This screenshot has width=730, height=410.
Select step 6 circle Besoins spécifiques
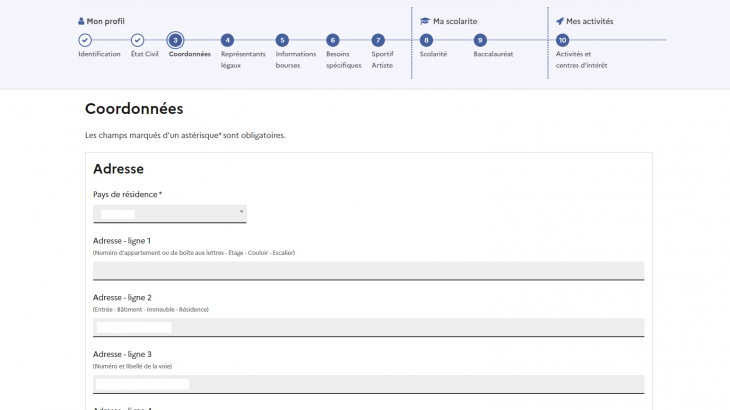(332, 40)
